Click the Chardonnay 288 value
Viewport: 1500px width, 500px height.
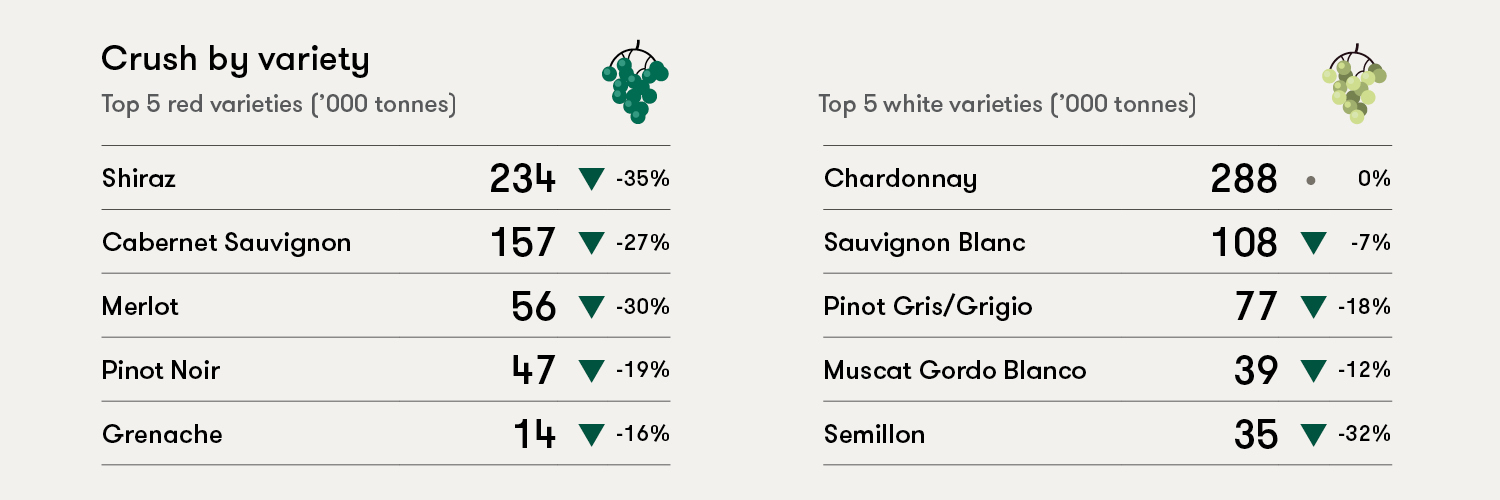coord(1244,179)
